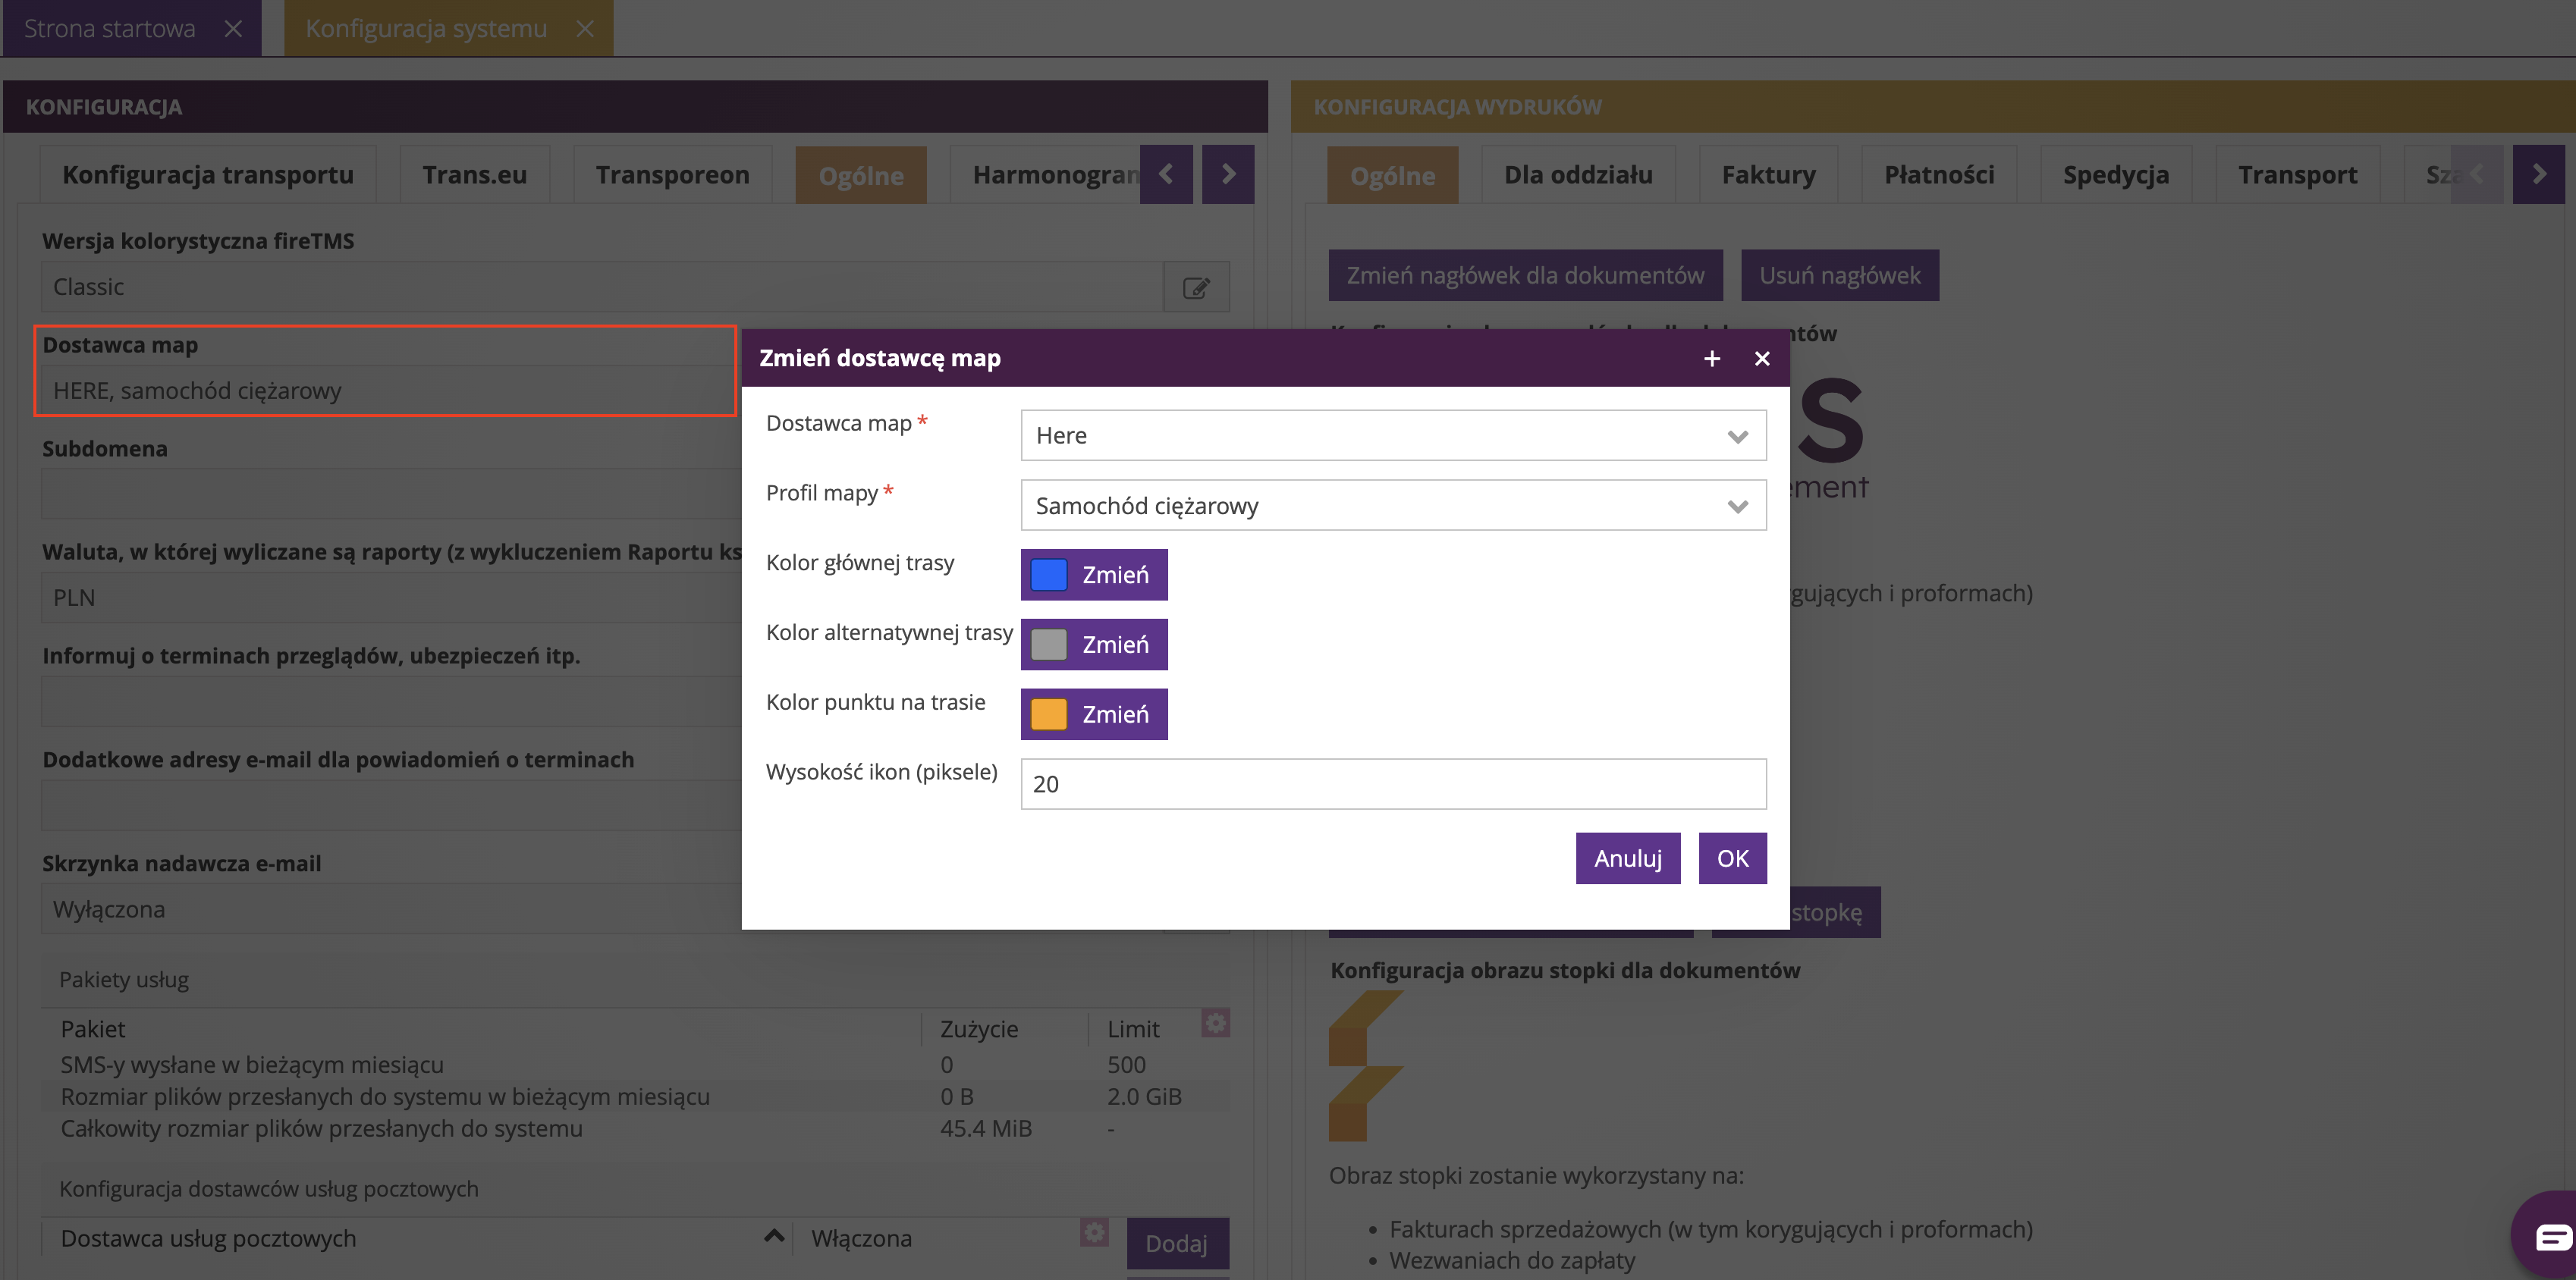The image size is (2576, 1280).
Task: Change the blue main route color
Action: 1093,575
